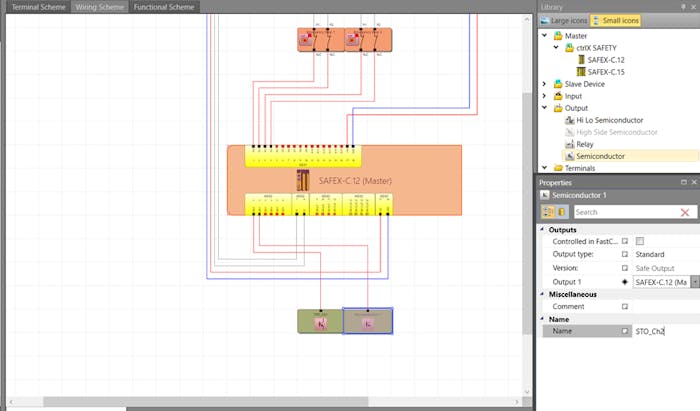This screenshot has width=700, height=411.
Task: Click the Terminals folder icon
Action: pyautogui.click(x=558, y=168)
